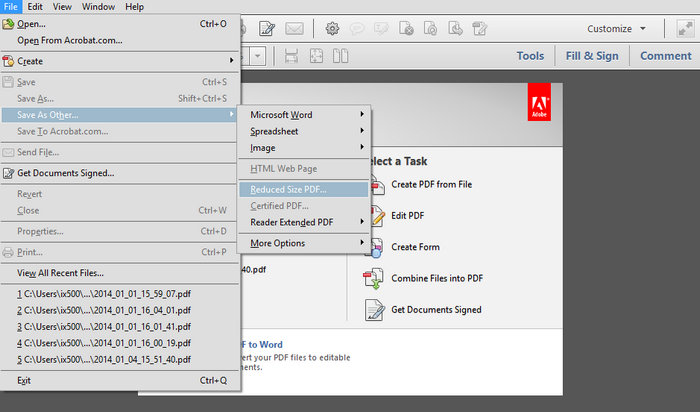Choose Revert in the File menu

click(120, 194)
